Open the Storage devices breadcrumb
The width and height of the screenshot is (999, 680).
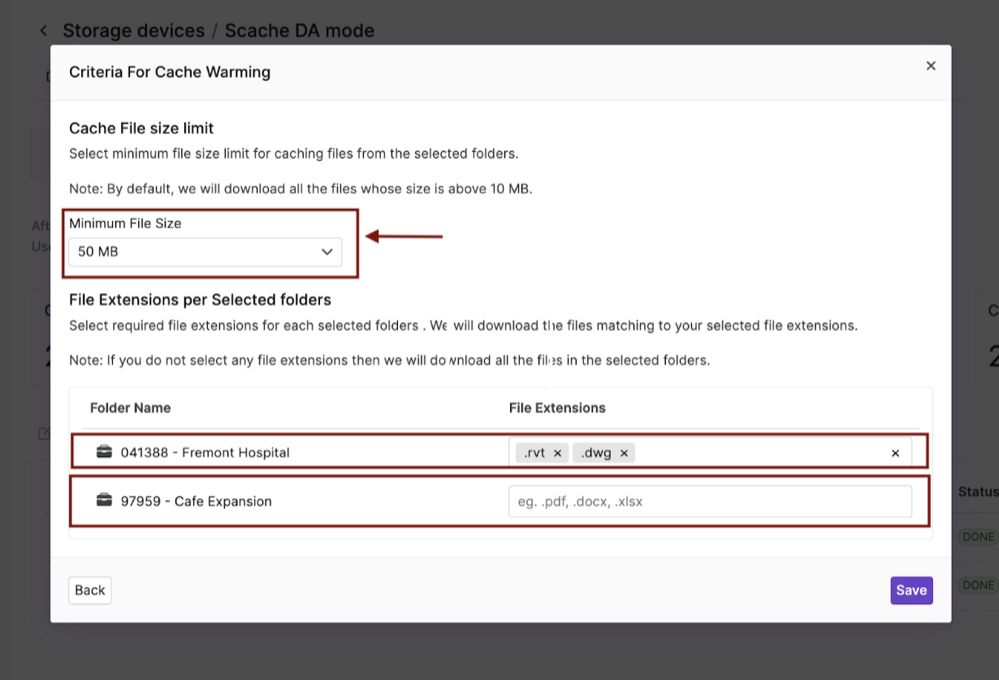coord(134,31)
